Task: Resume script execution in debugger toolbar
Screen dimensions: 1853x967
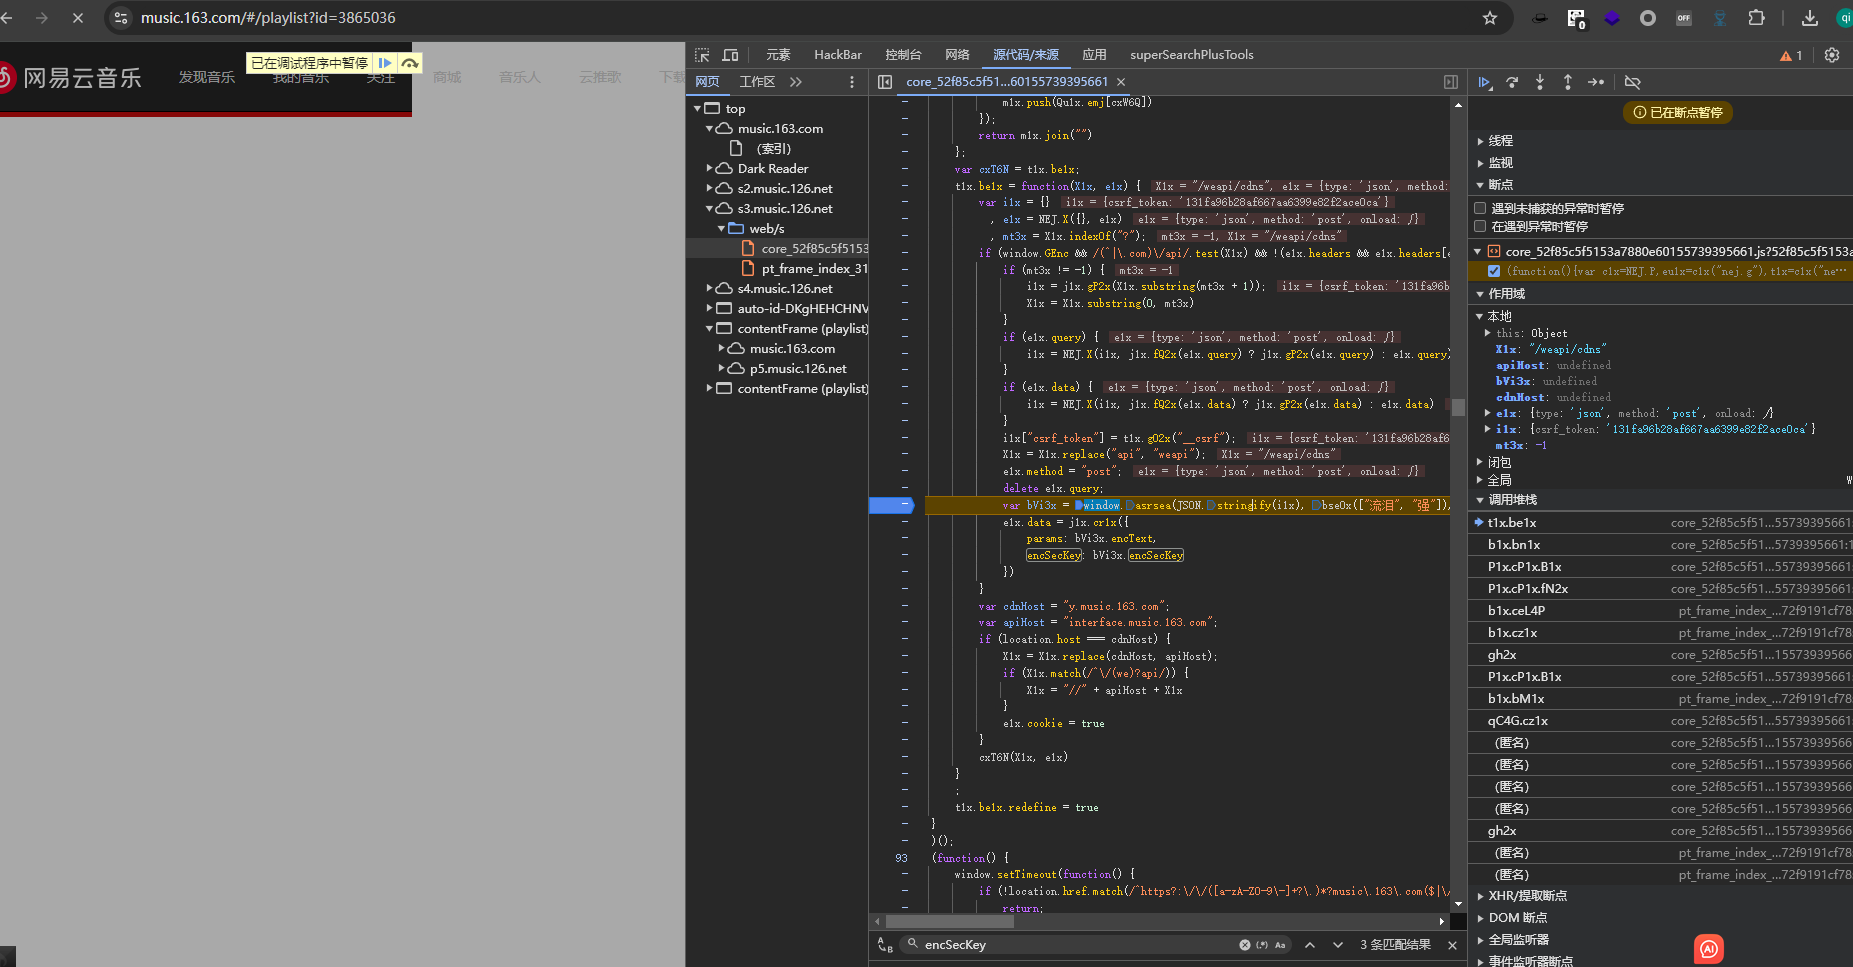Action: (x=1485, y=82)
